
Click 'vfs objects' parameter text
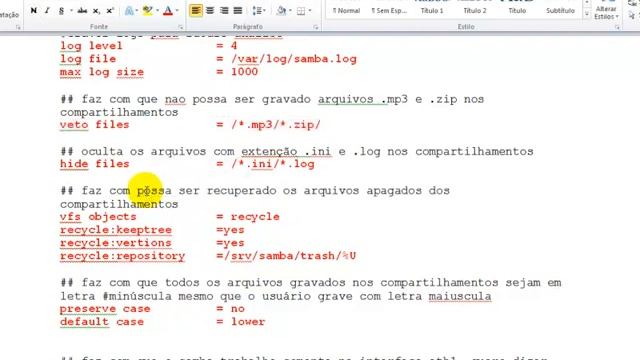98,217
